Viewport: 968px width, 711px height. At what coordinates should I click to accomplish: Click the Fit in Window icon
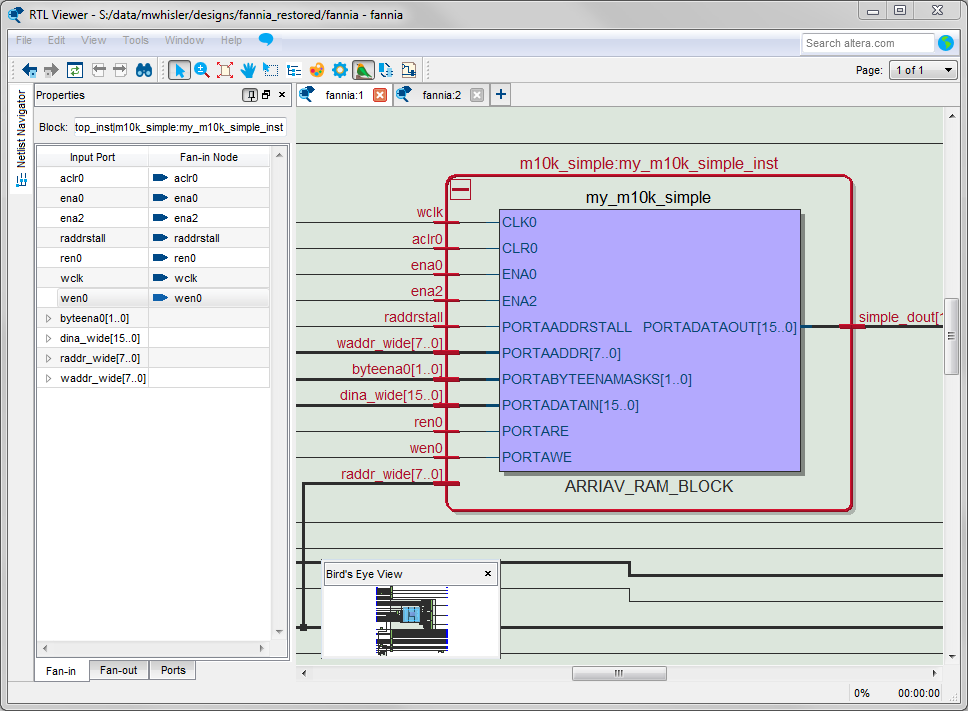(225, 70)
